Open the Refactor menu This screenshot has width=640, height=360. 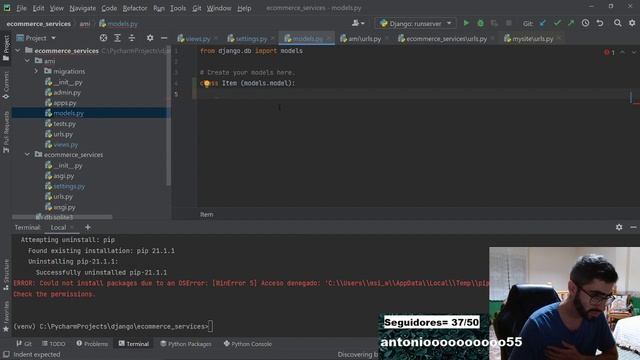(x=135, y=8)
